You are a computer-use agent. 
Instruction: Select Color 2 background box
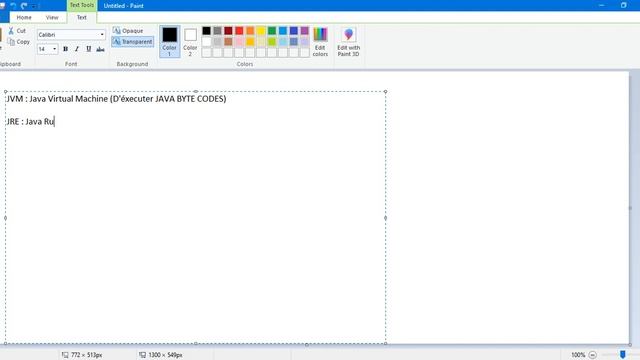pyautogui.click(x=190, y=41)
